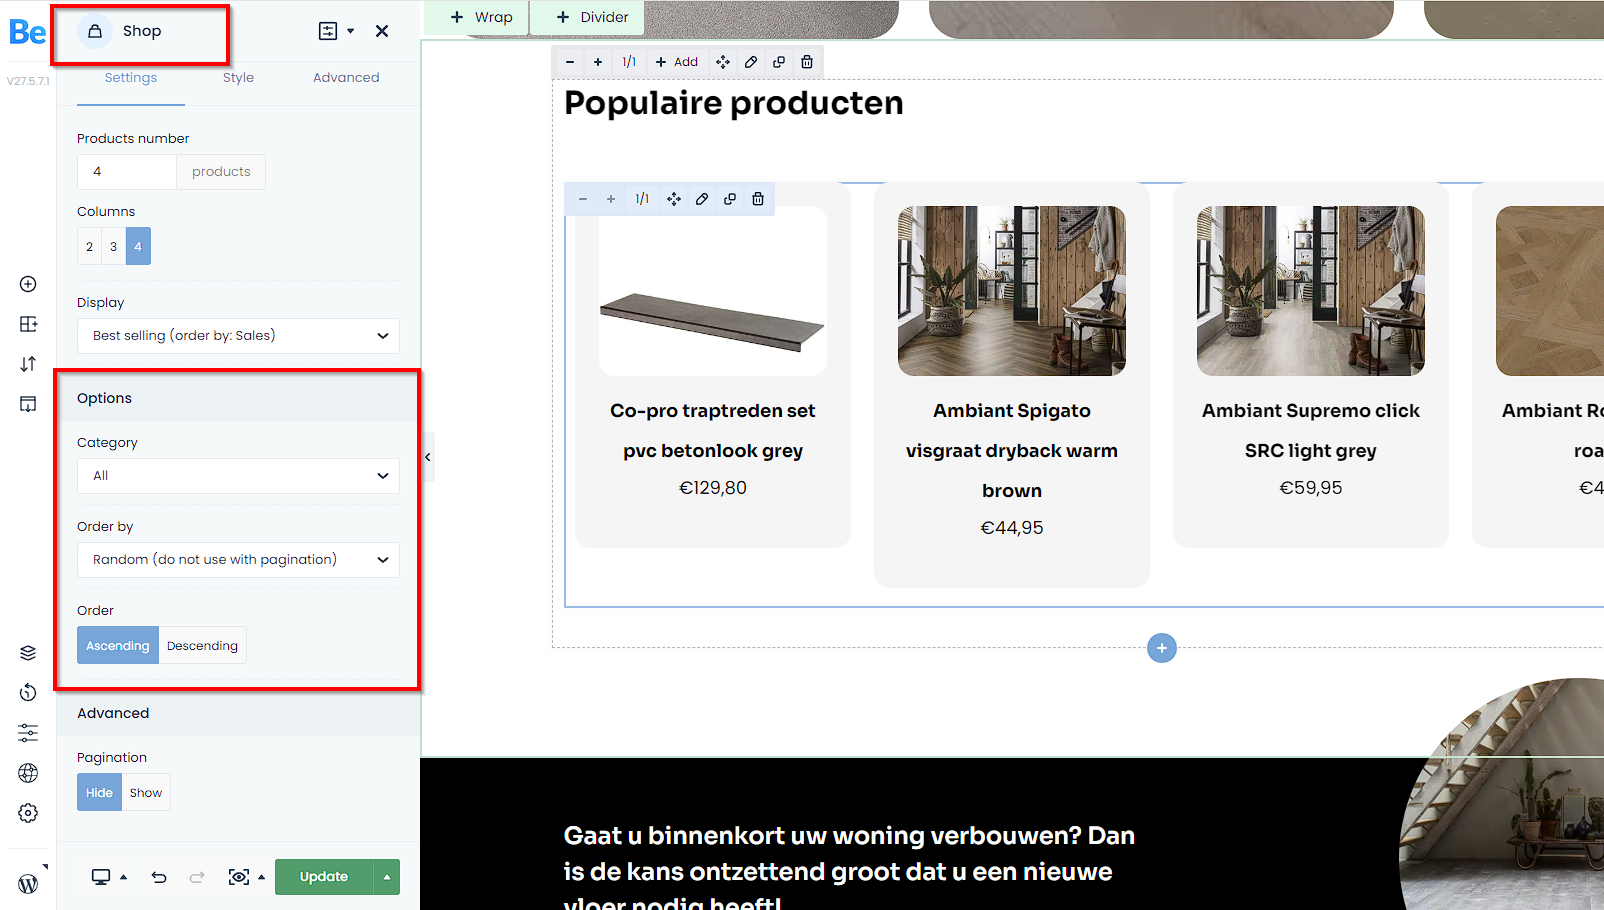Image resolution: width=1604 pixels, height=910 pixels.
Task: Open the Category dropdown
Action: pyautogui.click(x=238, y=476)
